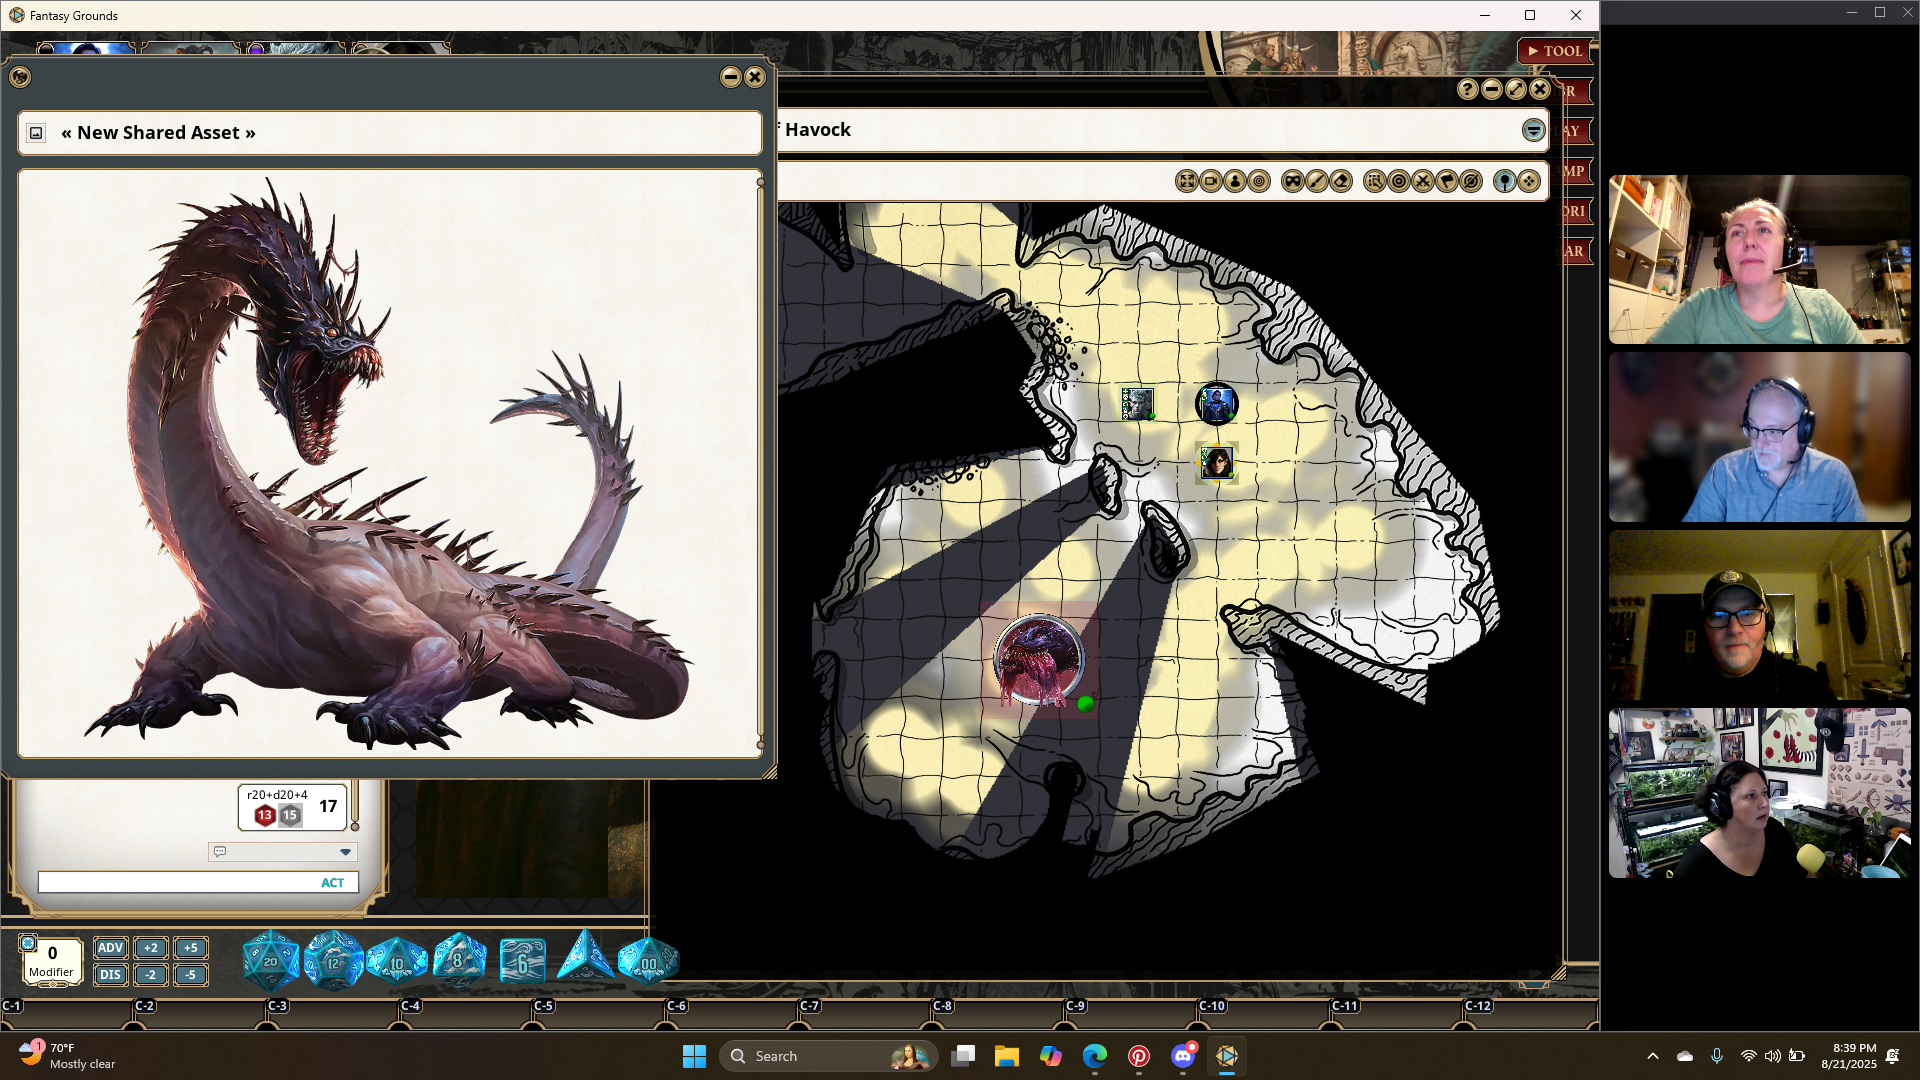The height and width of the screenshot is (1080, 1920).
Task: Click the d6 die
Action: click(522, 962)
